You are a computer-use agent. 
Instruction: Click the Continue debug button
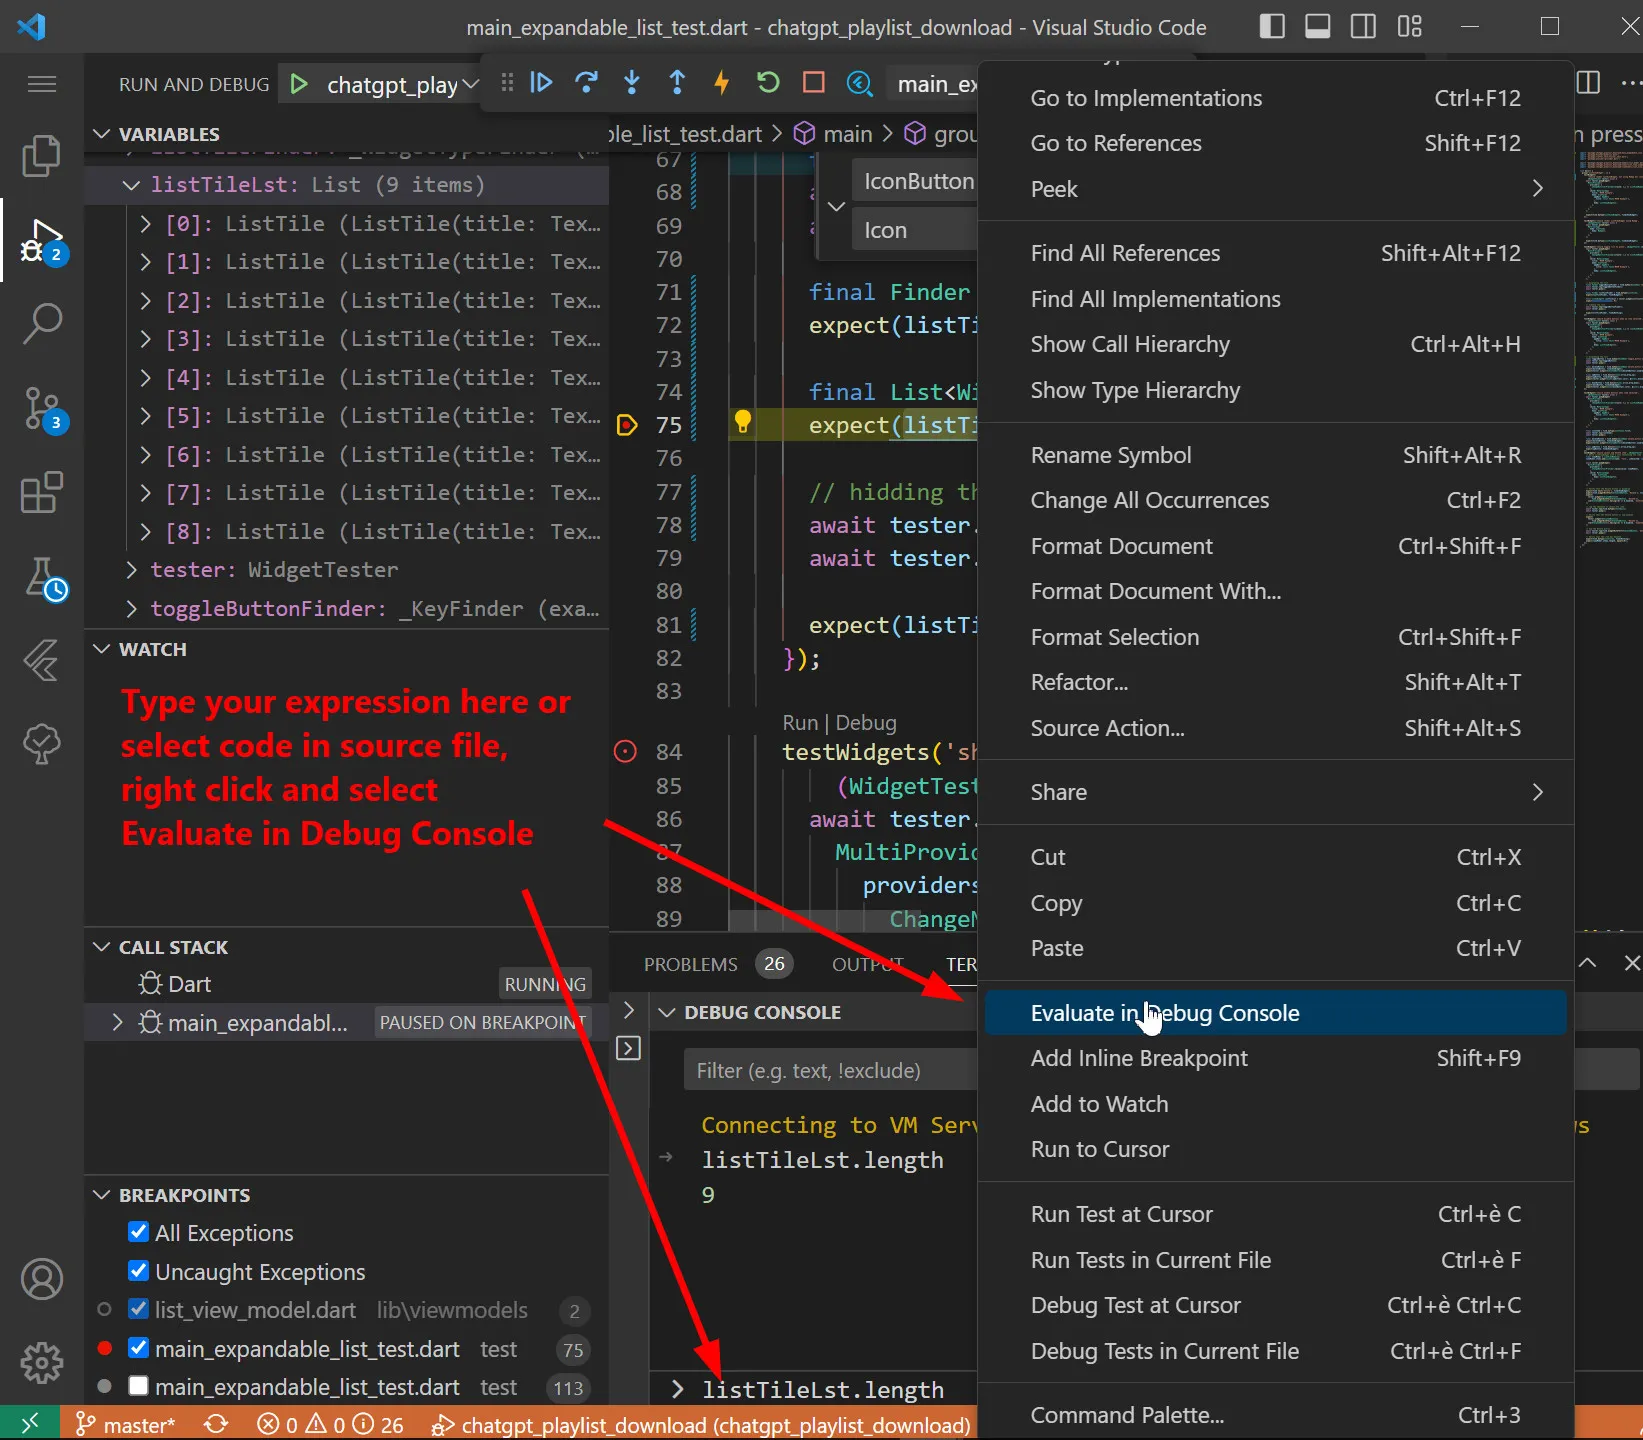pyautogui.click(x=541, y=83)
